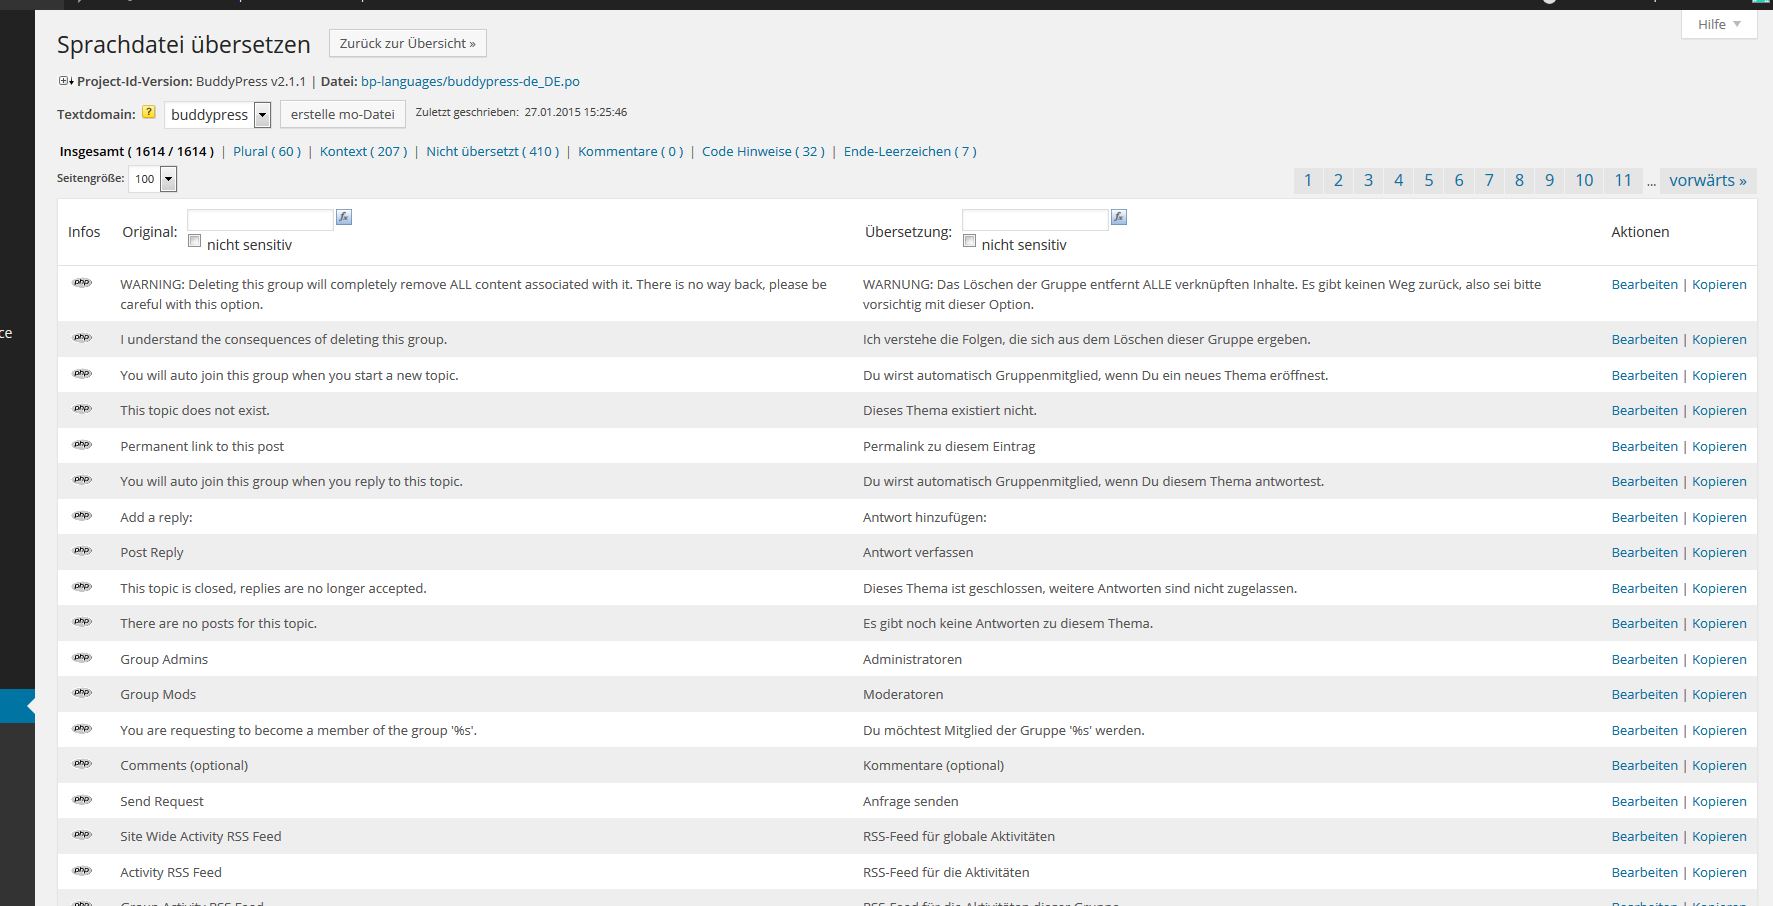Click the yellow question mark next to Textdomain

(x=149, y=113)
